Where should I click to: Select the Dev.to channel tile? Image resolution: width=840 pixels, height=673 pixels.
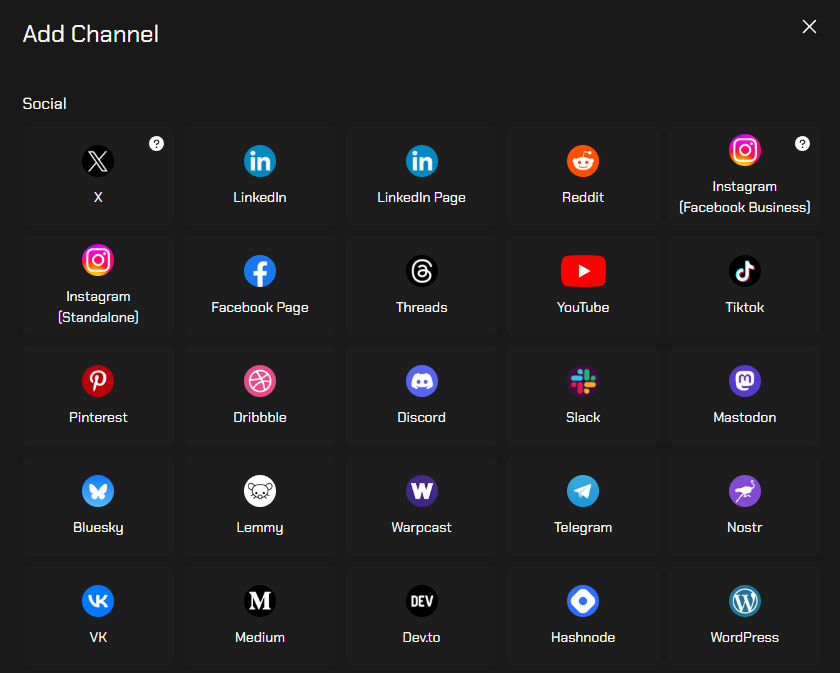coord(421,616)
